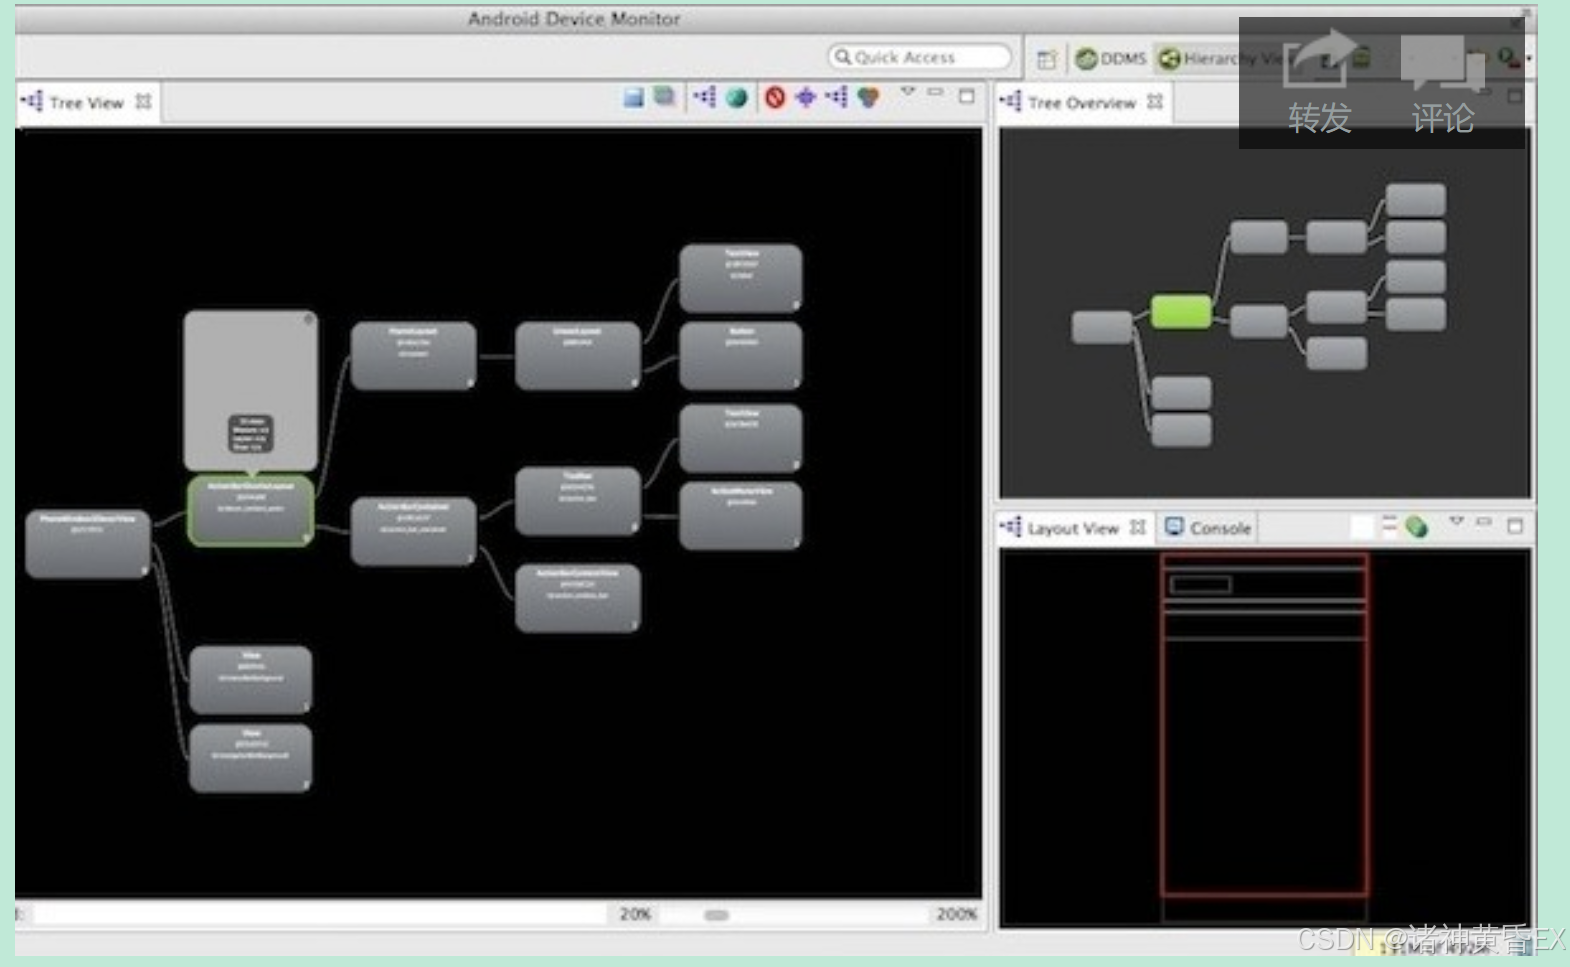Click the red invalidate layout icon
Screen dimensions: 1570x967
[775, 97]
